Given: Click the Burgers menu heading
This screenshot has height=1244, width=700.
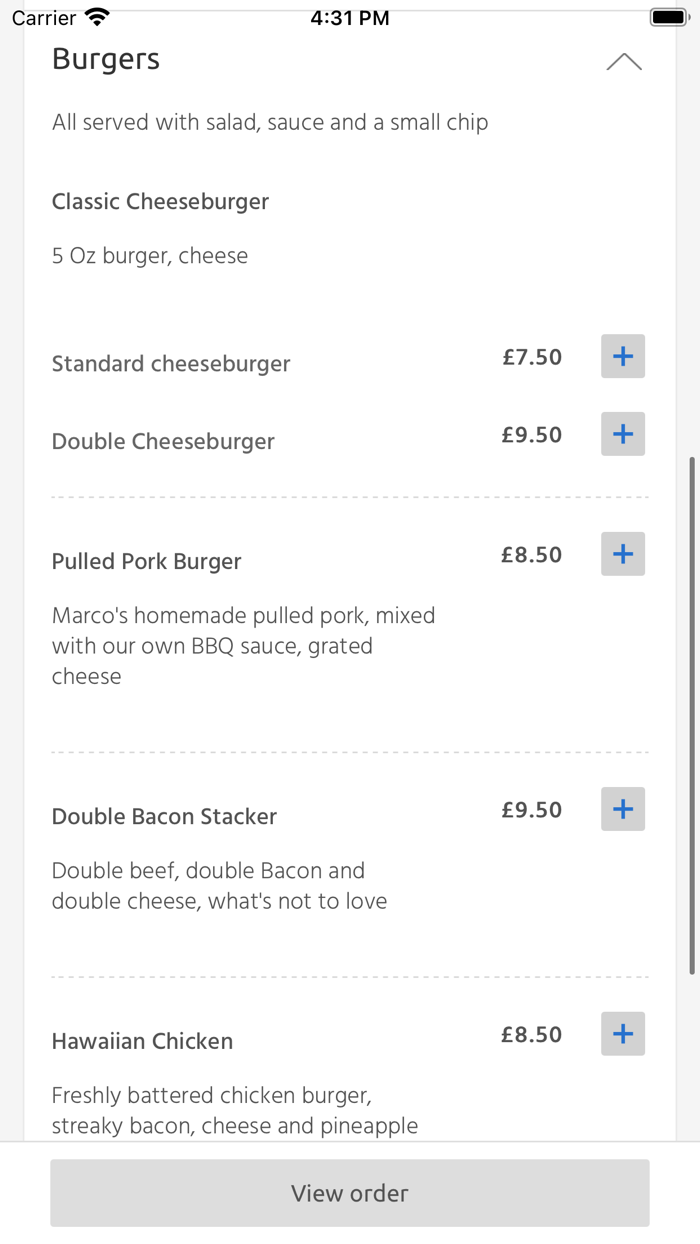Looking at the screenshot, I should pyautogui.click(x=105, y=60).
